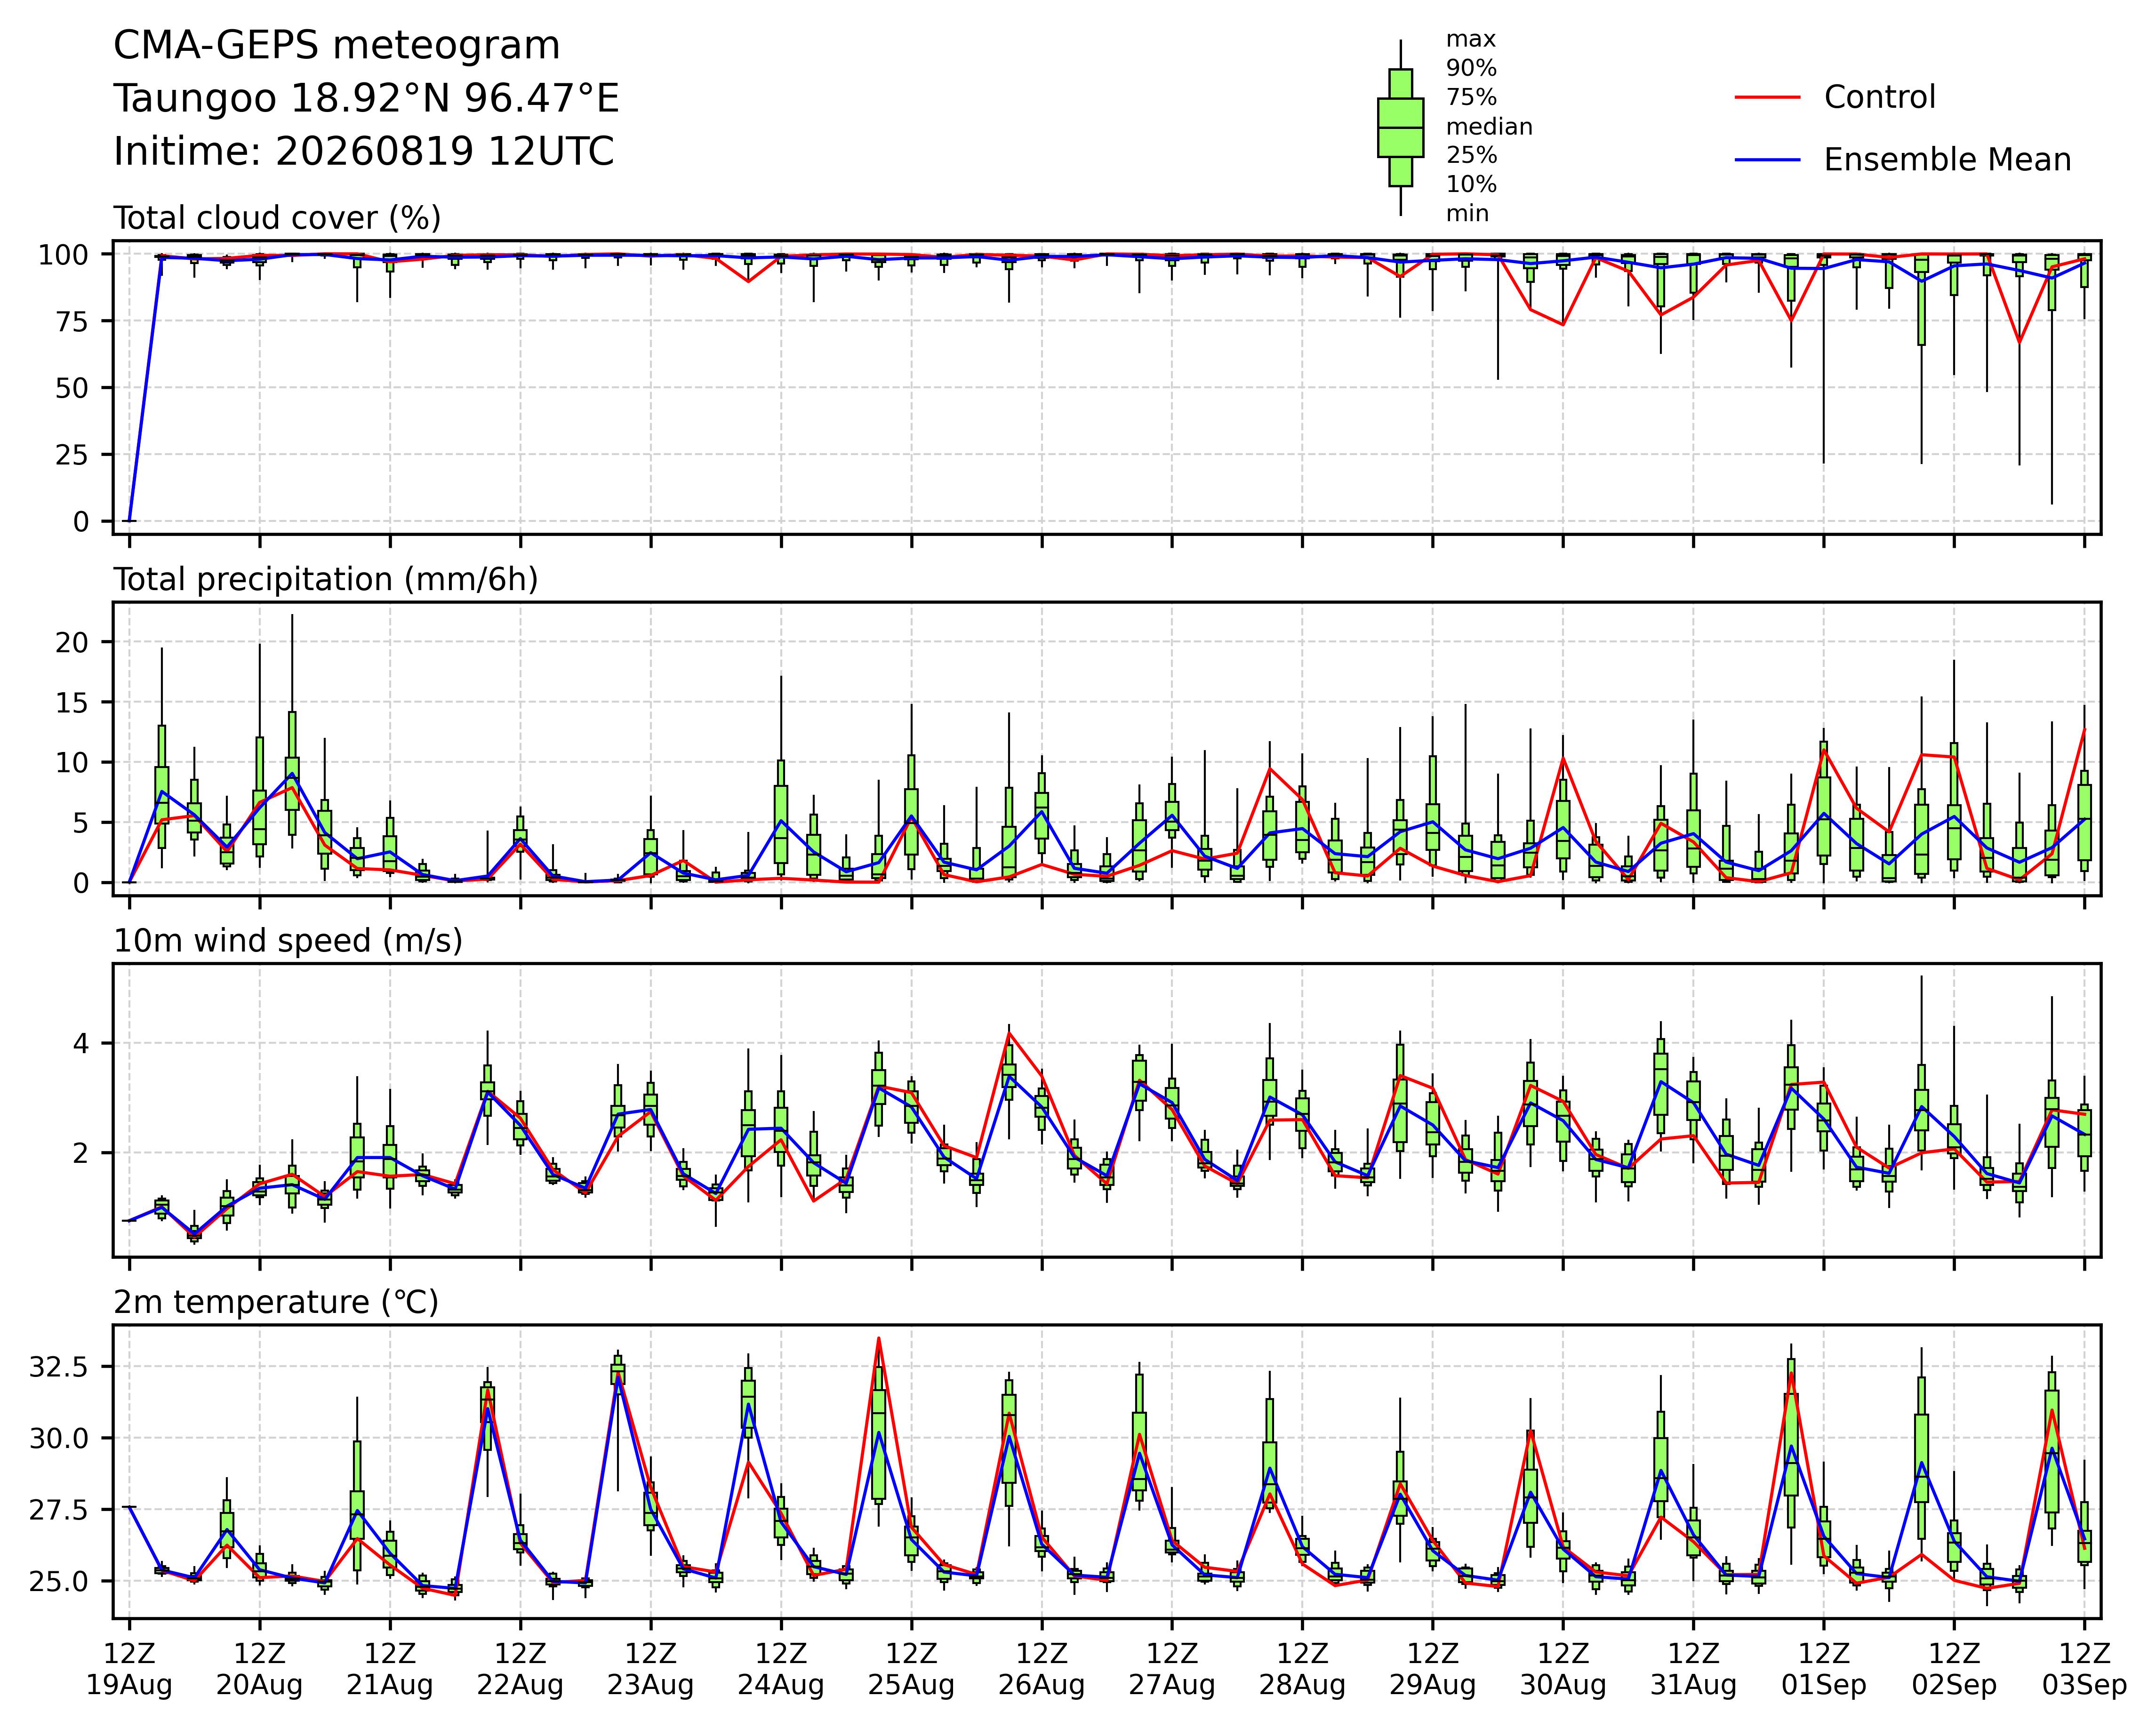
Task: Click the '12Z 28Aug' x-axis label
Action: click(1302, 1670)
